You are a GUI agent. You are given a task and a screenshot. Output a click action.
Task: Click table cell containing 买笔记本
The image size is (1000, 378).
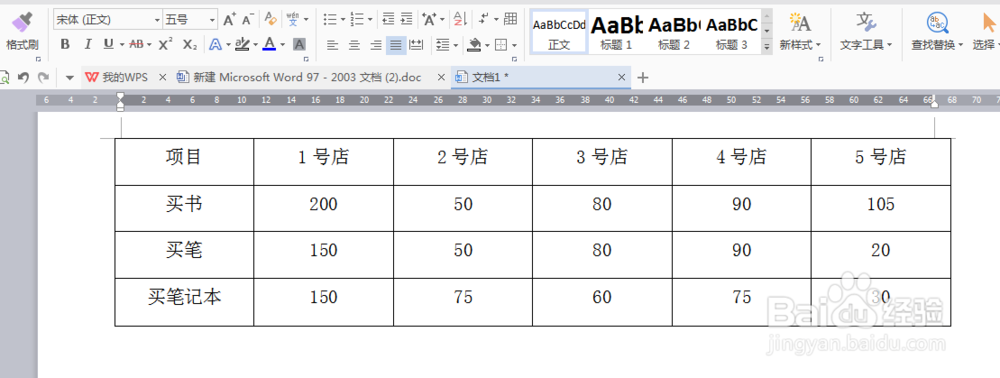184,302
